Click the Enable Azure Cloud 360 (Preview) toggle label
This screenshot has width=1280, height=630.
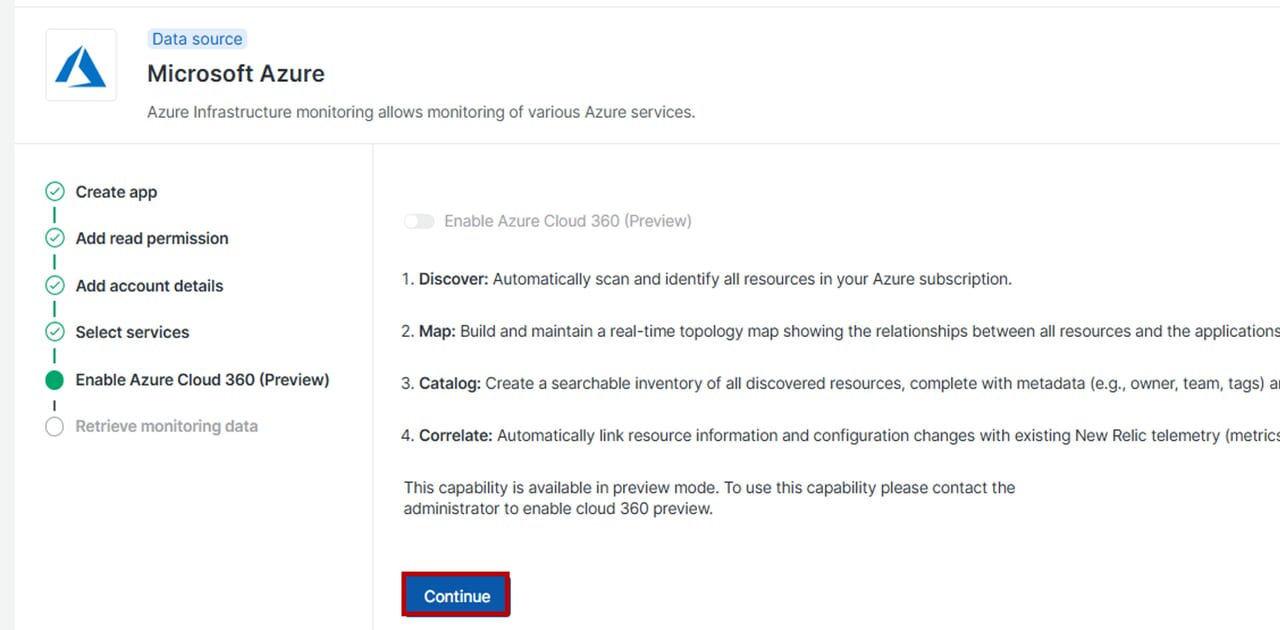tap(567, 221)
